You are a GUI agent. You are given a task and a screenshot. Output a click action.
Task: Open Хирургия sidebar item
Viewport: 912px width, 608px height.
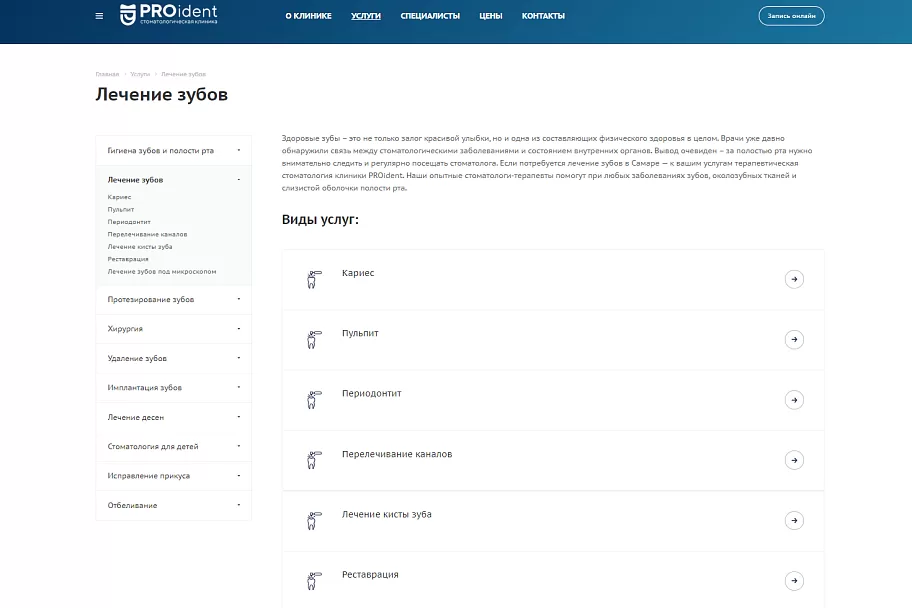(125, 329)
